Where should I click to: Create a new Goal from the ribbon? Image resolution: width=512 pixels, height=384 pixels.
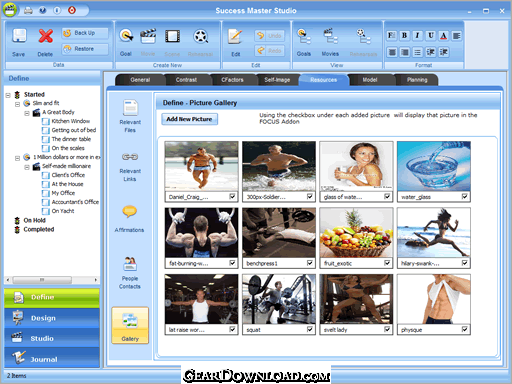coord(126,37)
